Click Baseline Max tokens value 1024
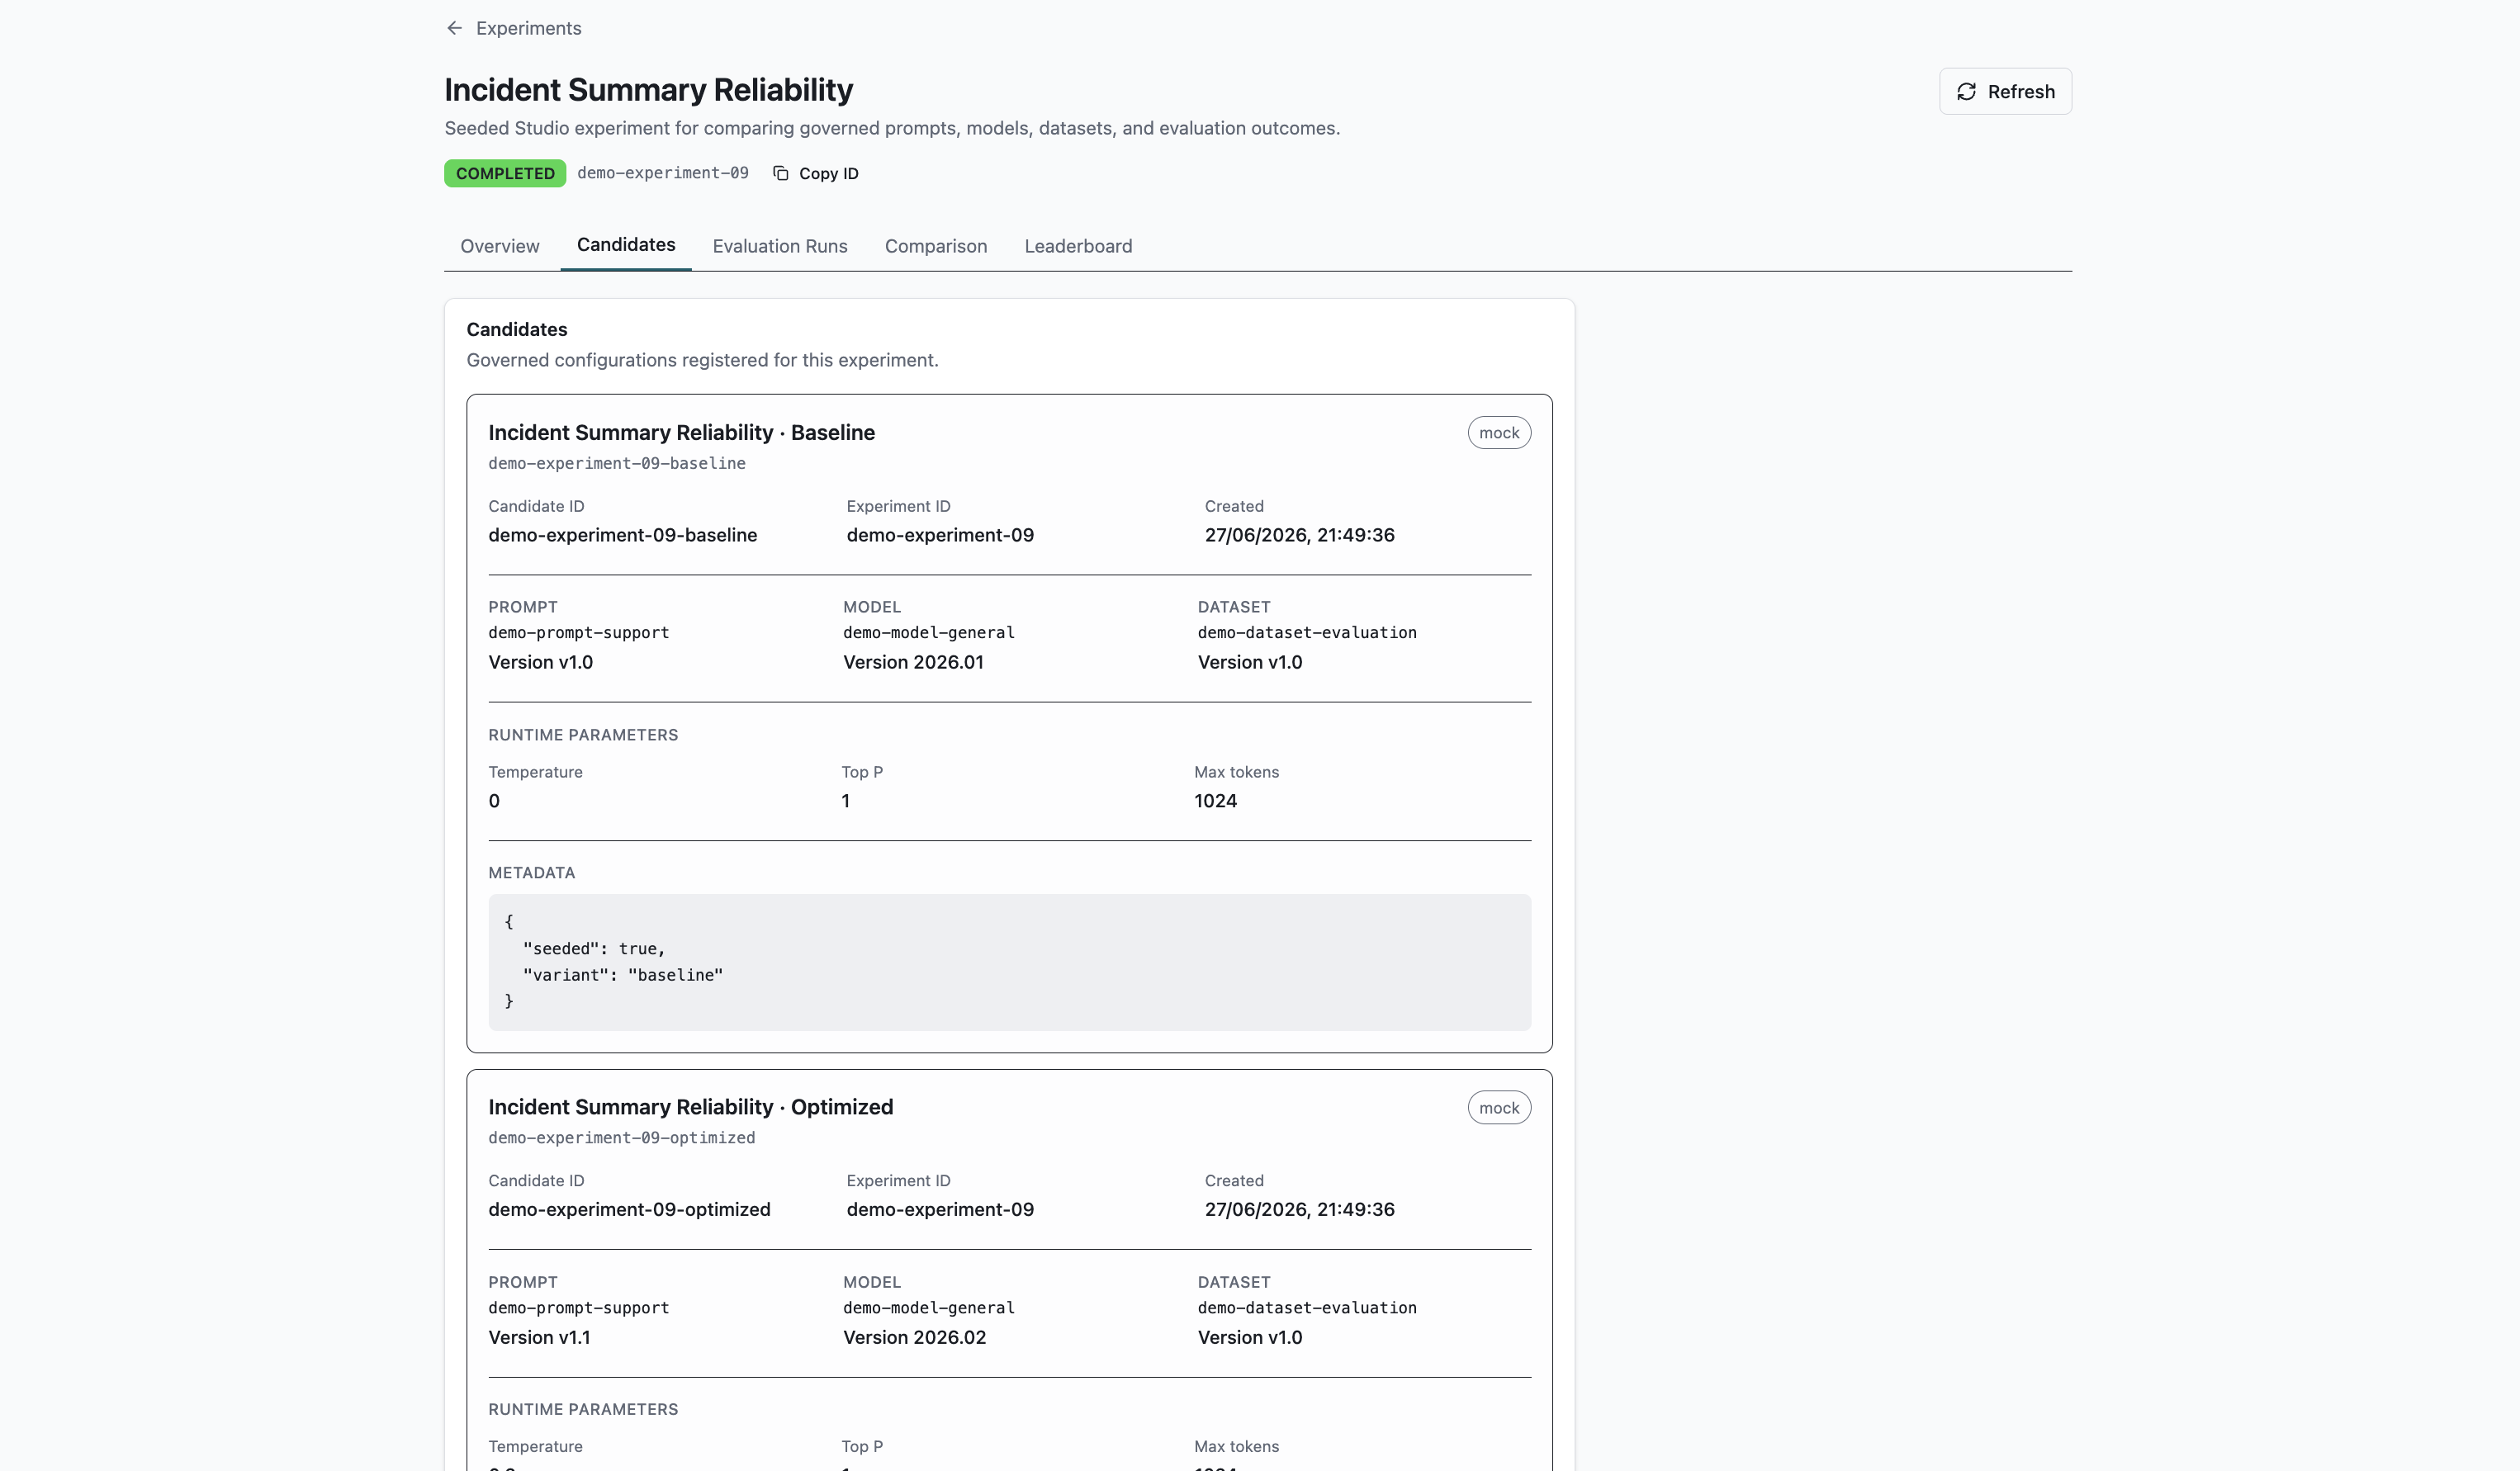Image resolution: width=2520 pixels, height=1471 pixels. (x=1215, y=801)
